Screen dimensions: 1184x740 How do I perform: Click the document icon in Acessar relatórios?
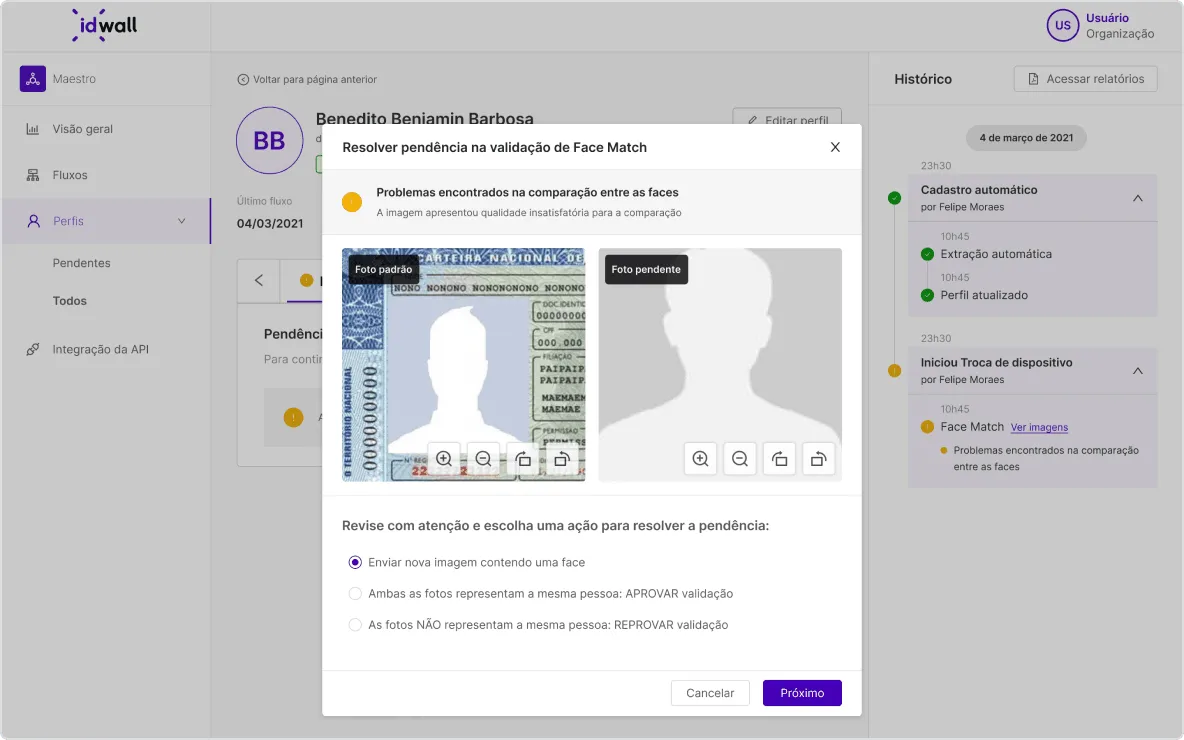coord(1033,79)
